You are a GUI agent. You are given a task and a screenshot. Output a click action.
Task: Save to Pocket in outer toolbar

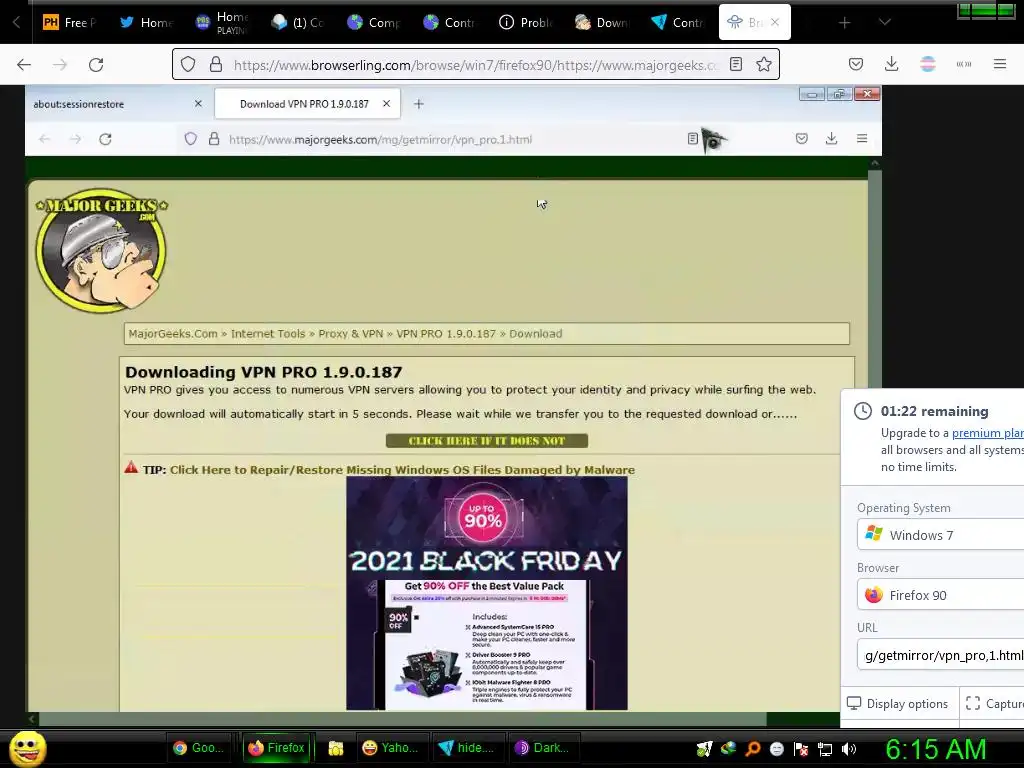(856, 64)
